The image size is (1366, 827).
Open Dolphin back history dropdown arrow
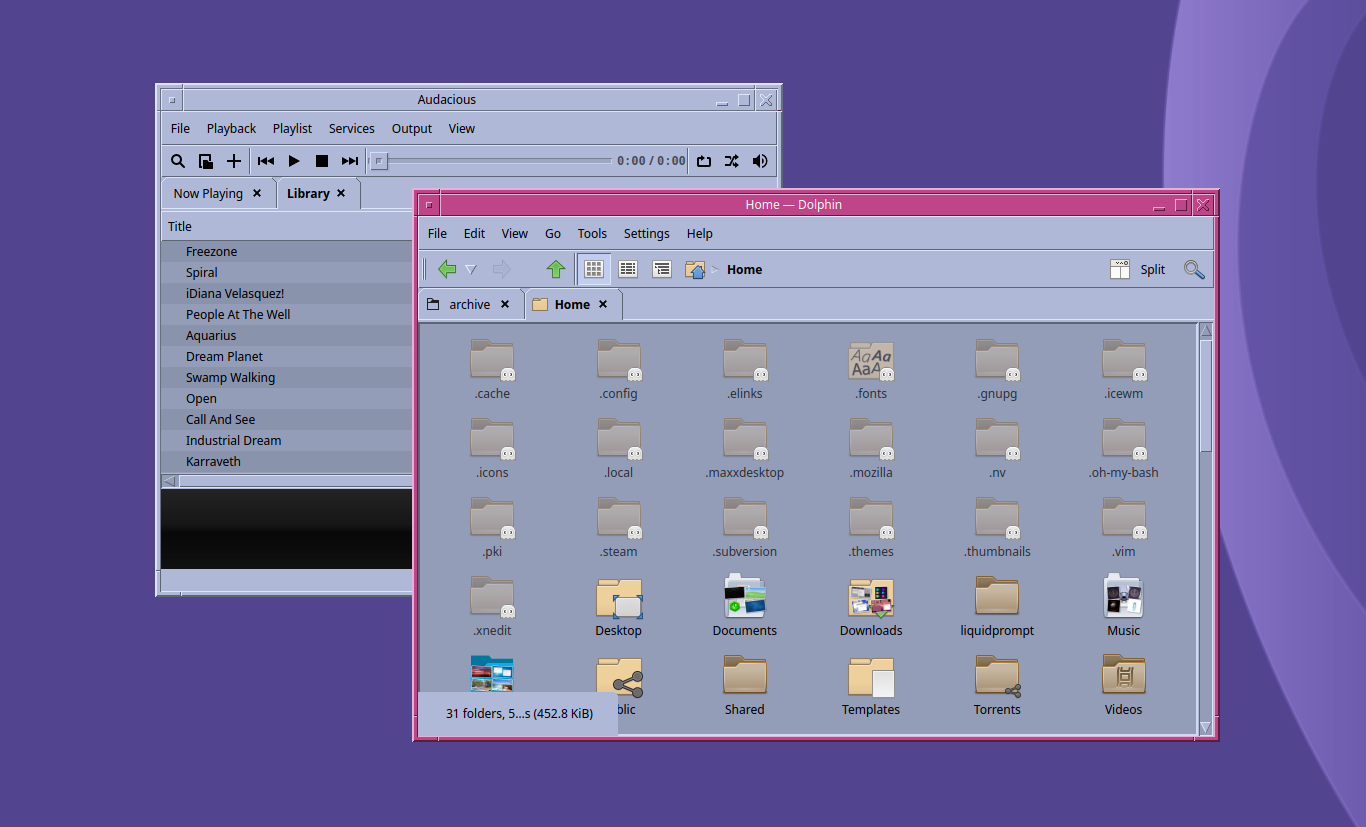[471, 269]
